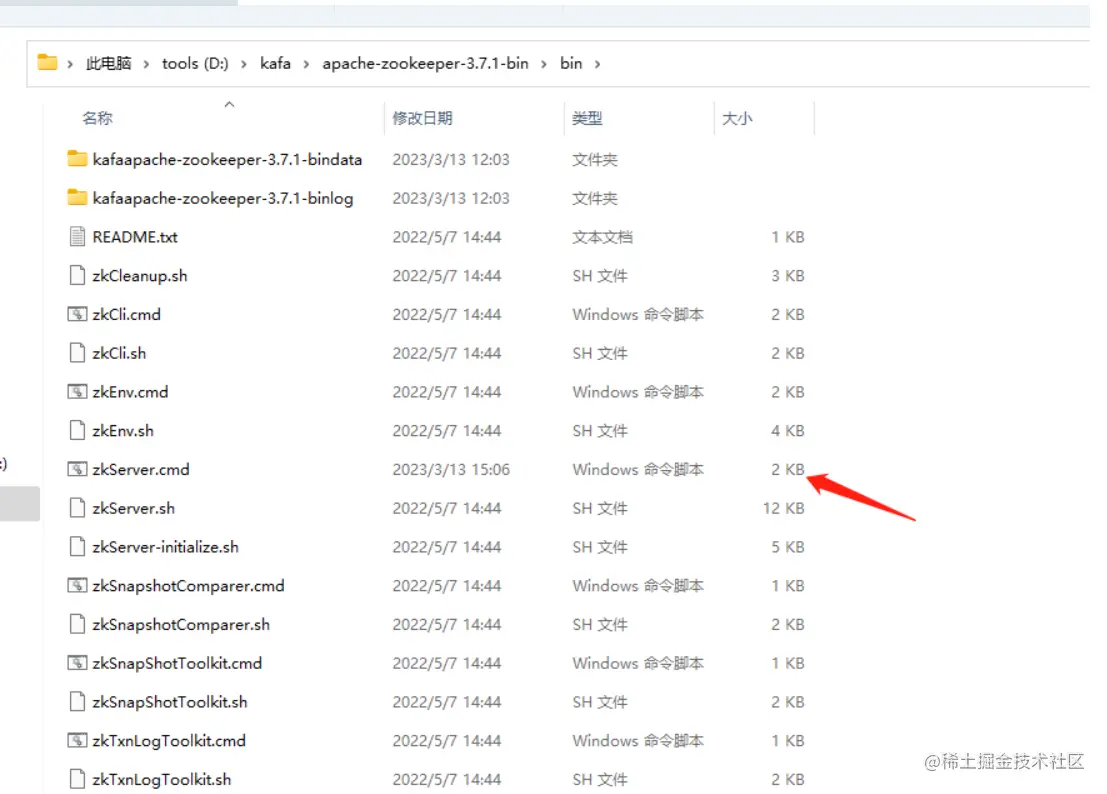This screenshot has width=1107, height=794.
Task: Go to tools (D:) in address bar
Action: click(x=195, y=64)
